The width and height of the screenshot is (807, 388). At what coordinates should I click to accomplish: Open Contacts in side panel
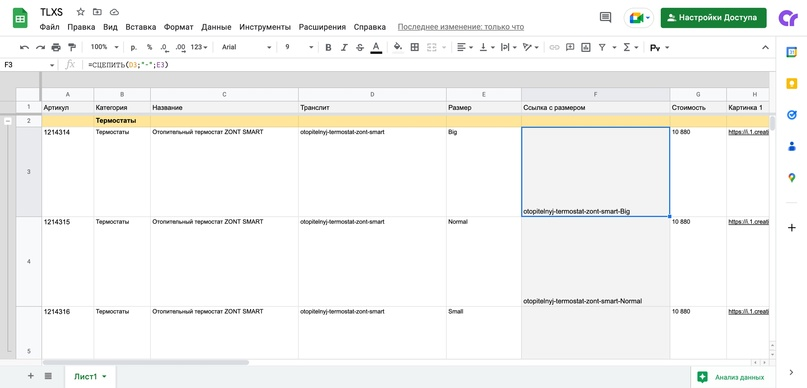pos(792,146)
